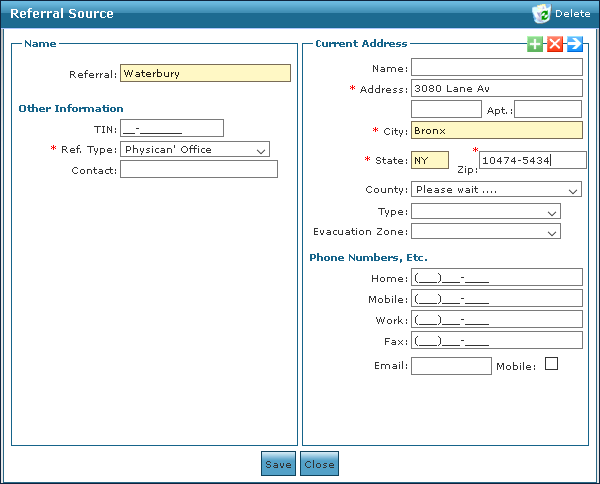Click the Zip field with 10474-5434

[533, 160]
